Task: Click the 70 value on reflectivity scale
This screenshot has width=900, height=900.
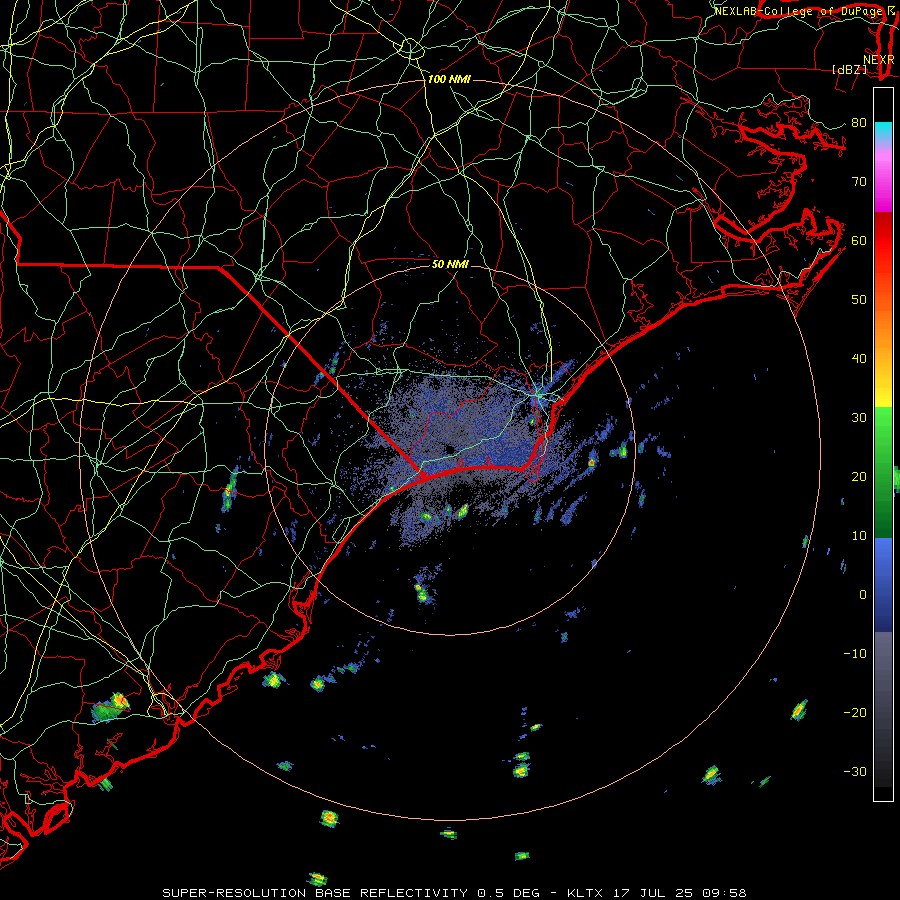Action: [859, 181]
